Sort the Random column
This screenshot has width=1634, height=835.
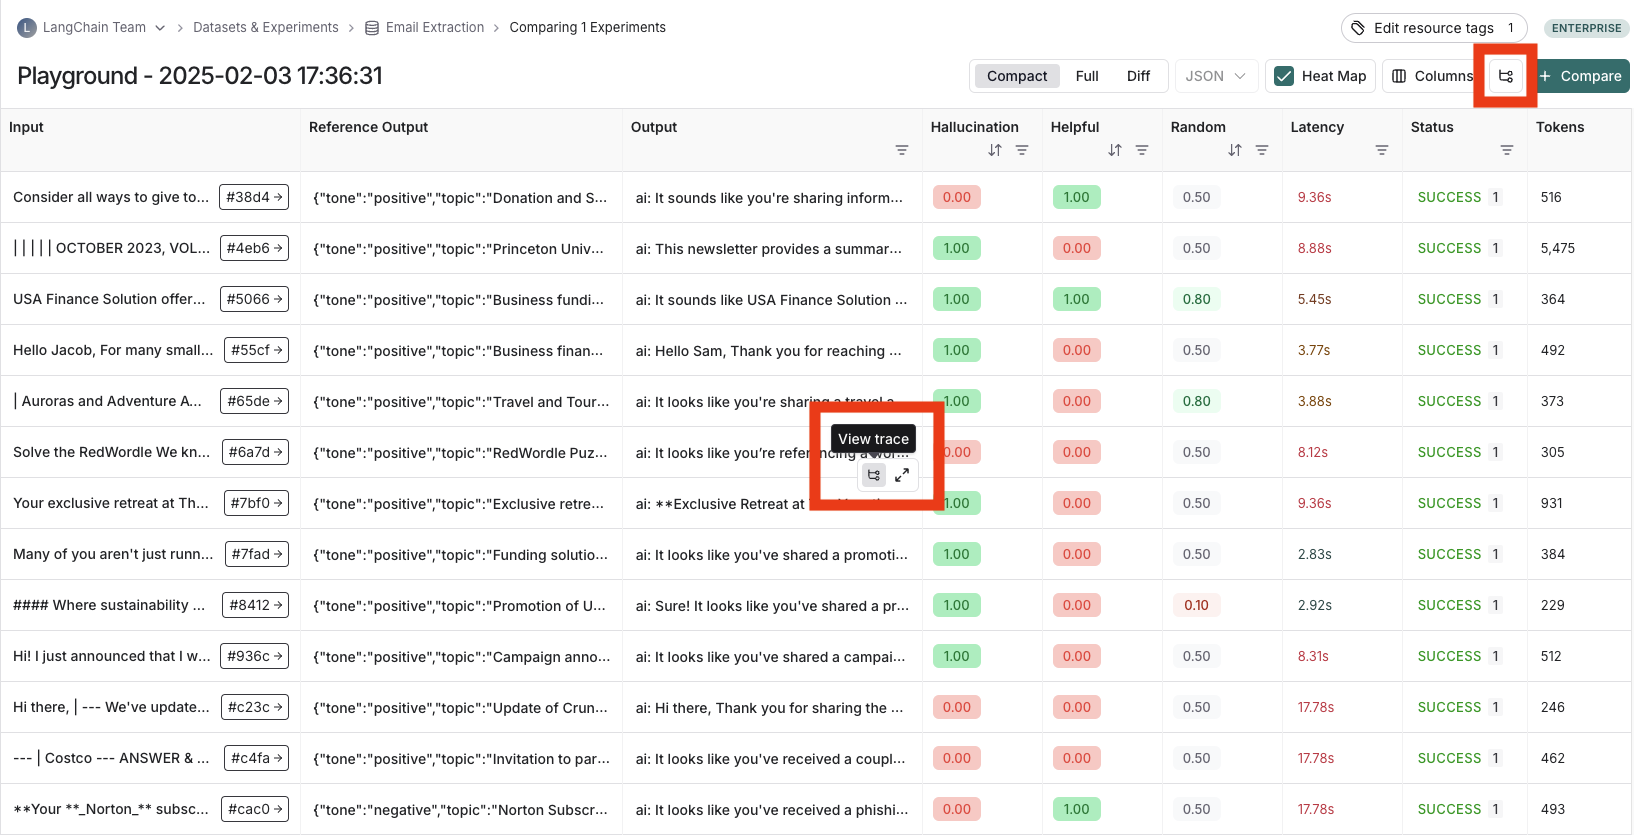pos(1234,150)
